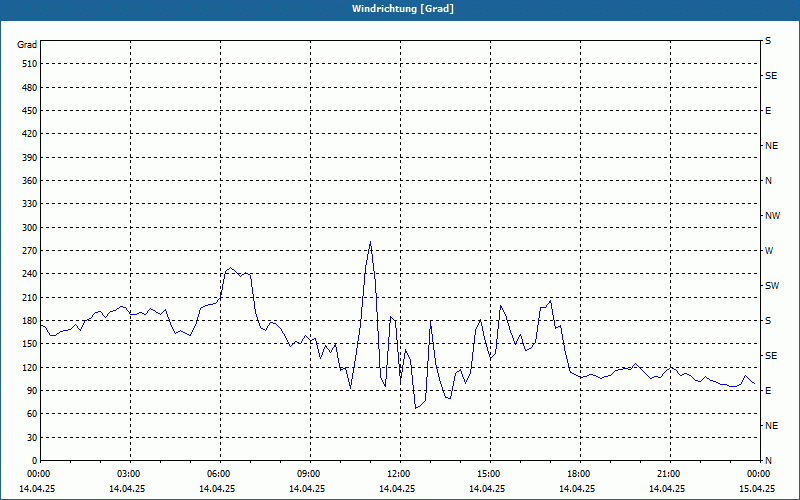Select the 240 degree axis label
This screenshot has height=500, width=800.
pos(30,274)
